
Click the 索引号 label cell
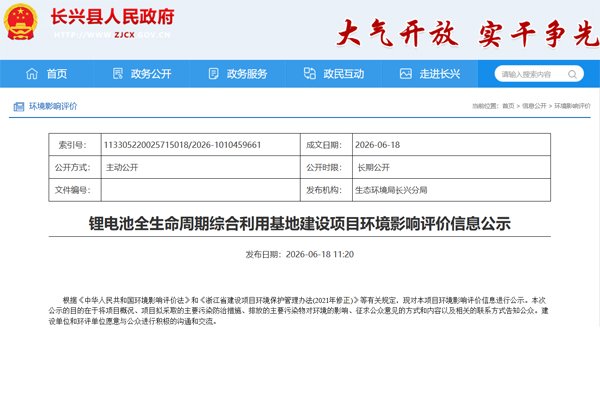pyautogui.click(x=75, y=145)
